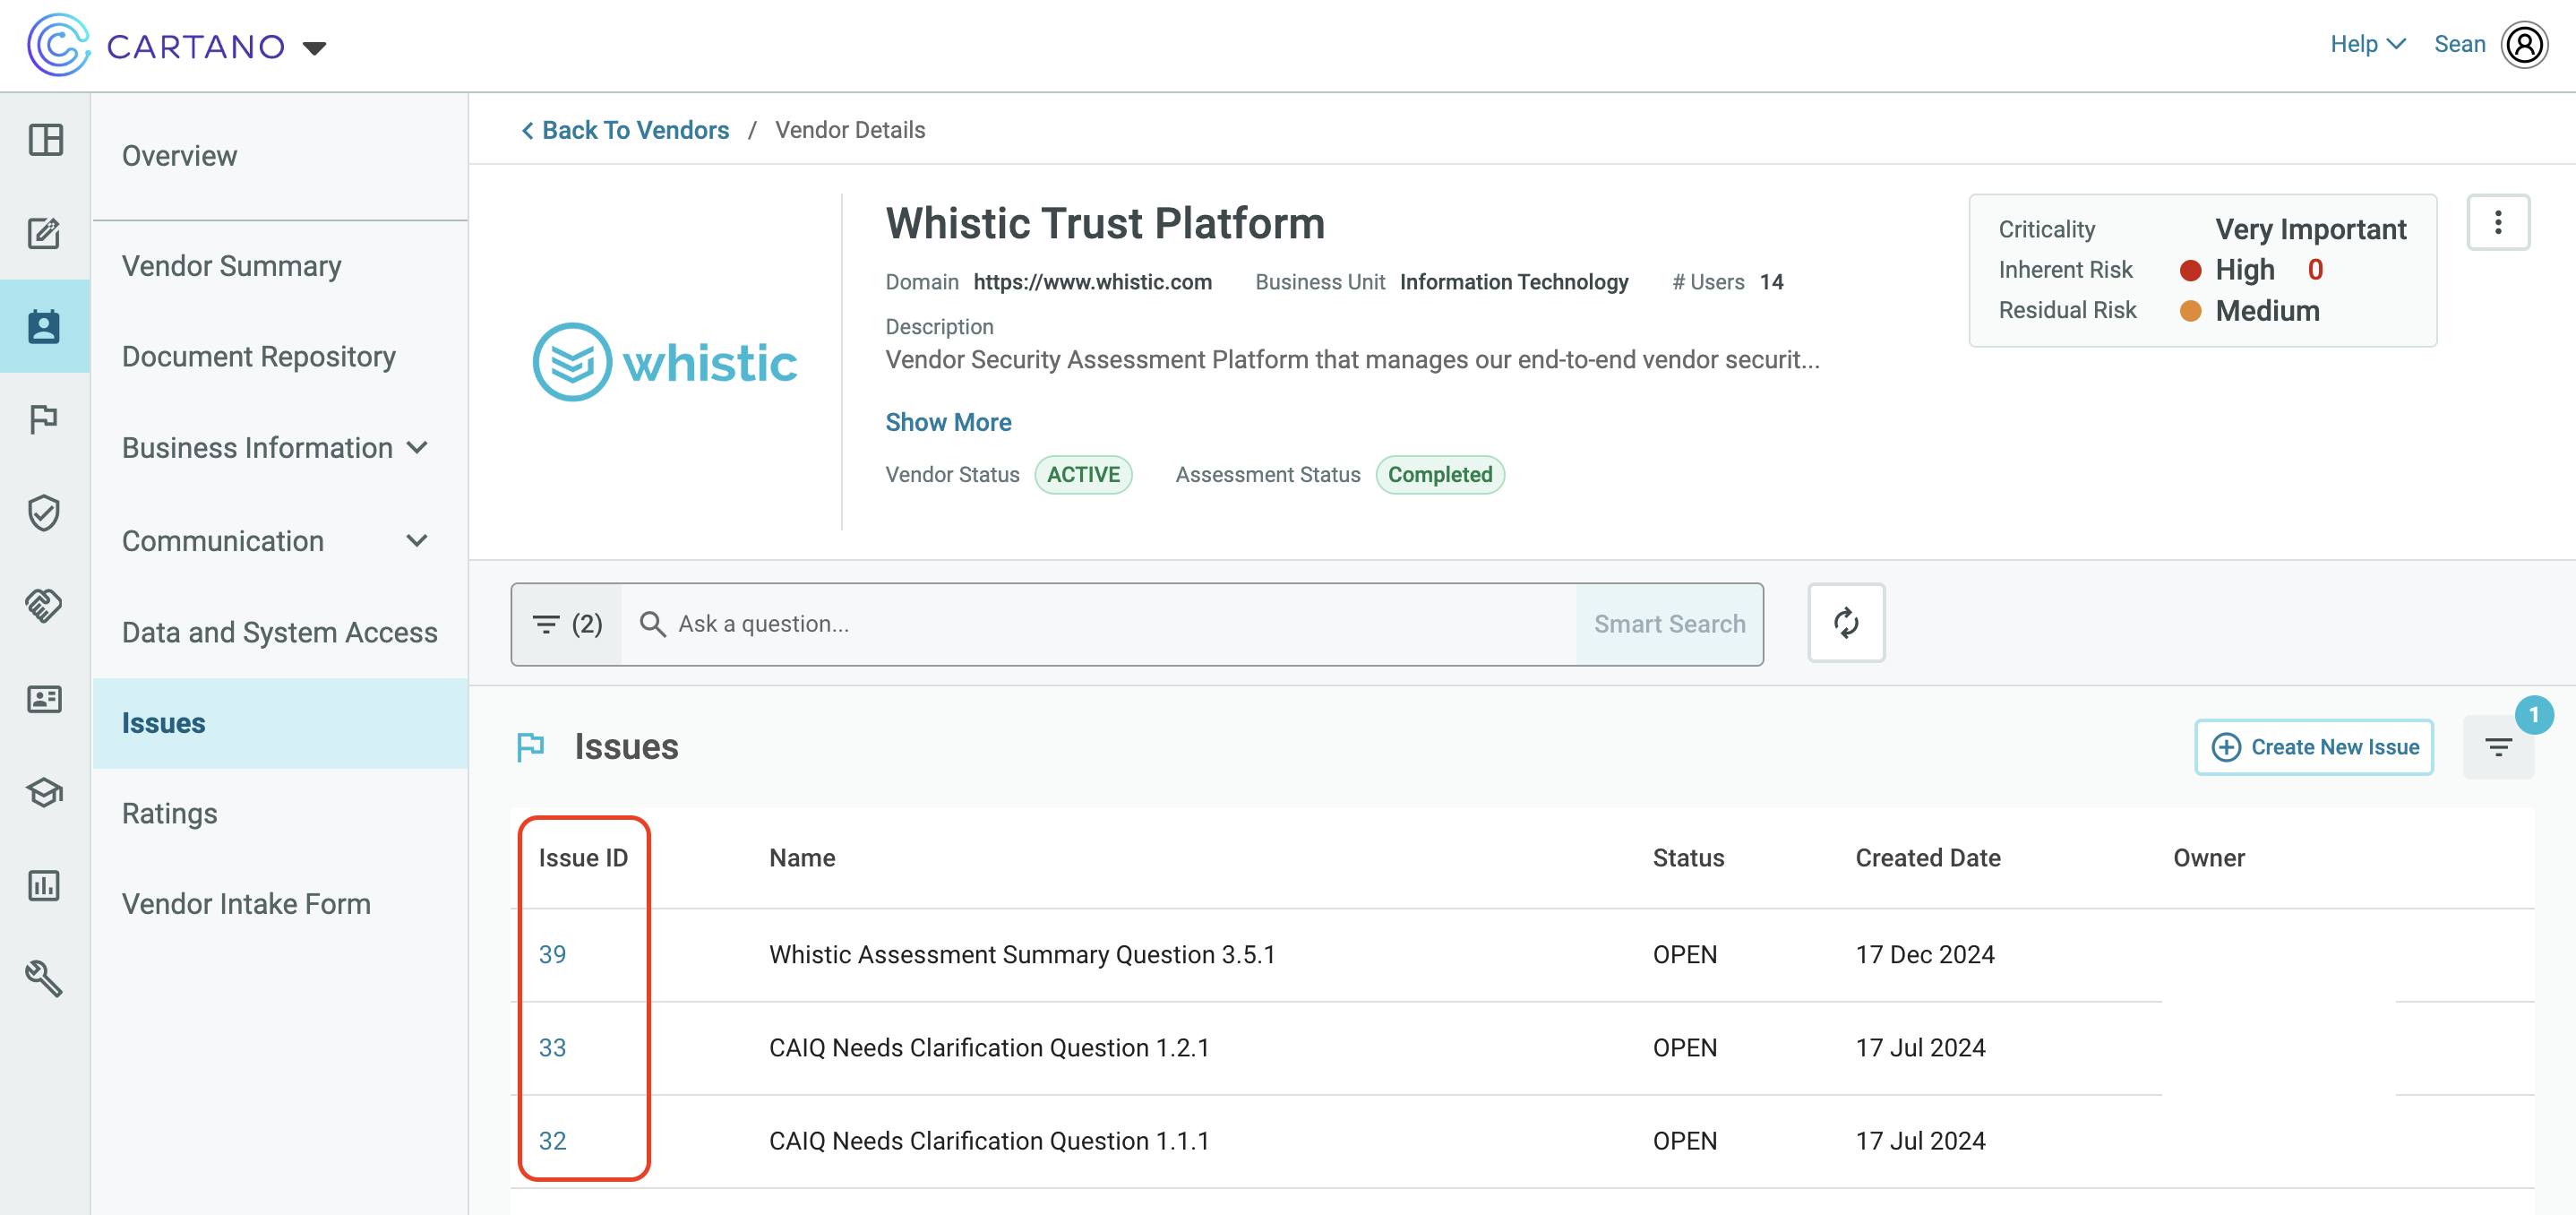Click Back To Vendors link

click(625, 130)
